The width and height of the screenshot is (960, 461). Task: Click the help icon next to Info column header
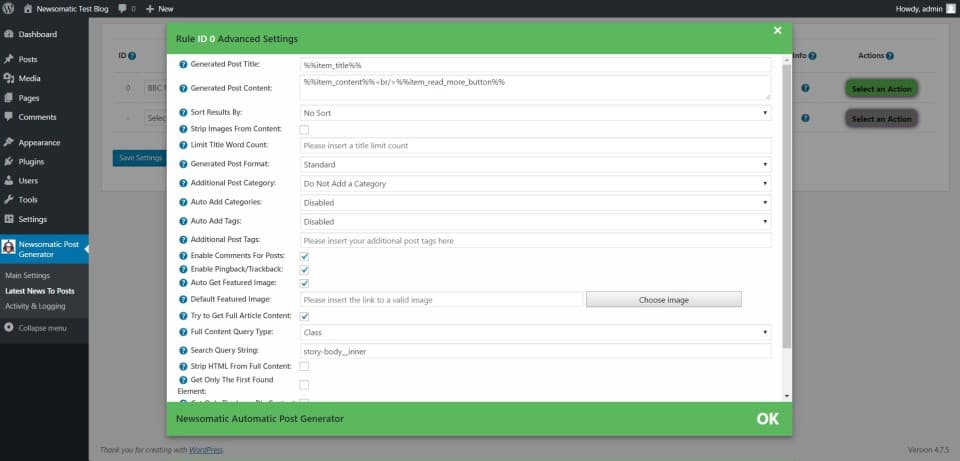(x=812, y=56)
